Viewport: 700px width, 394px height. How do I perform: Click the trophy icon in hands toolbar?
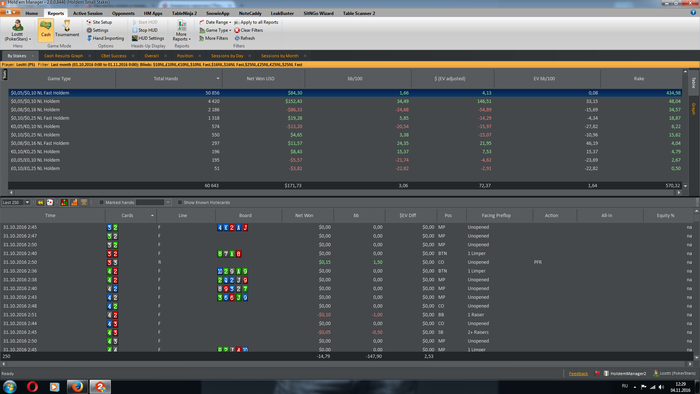click(x=84, y=203)
